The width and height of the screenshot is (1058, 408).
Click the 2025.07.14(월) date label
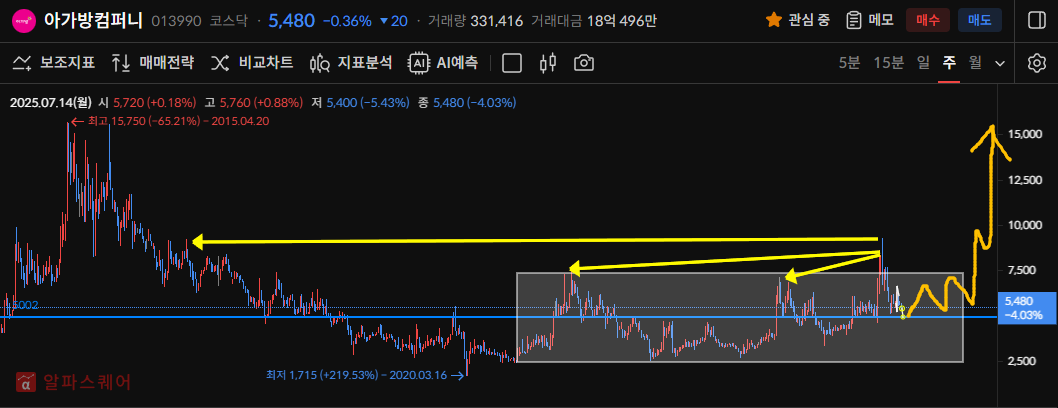51,103
